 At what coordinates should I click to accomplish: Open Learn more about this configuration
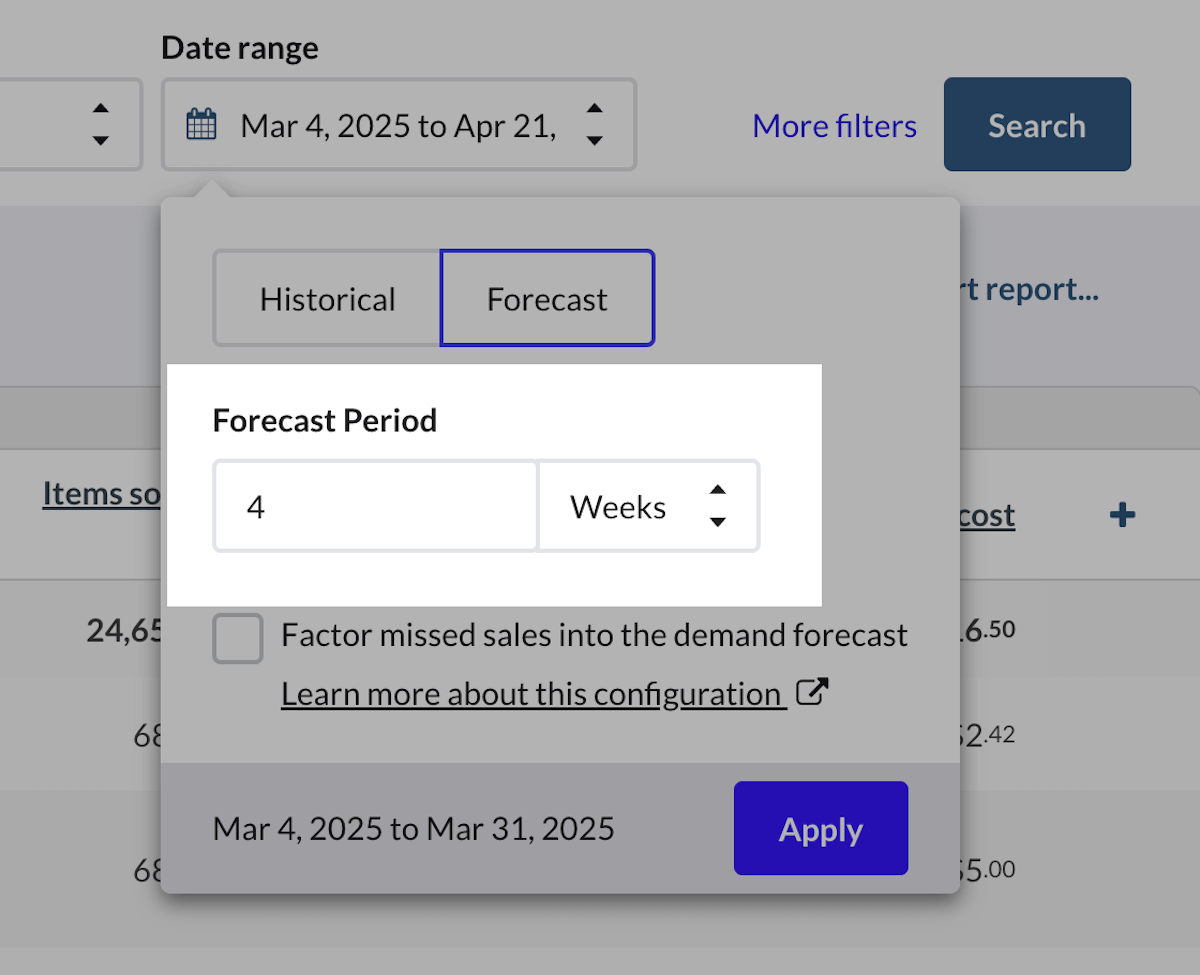531,693
